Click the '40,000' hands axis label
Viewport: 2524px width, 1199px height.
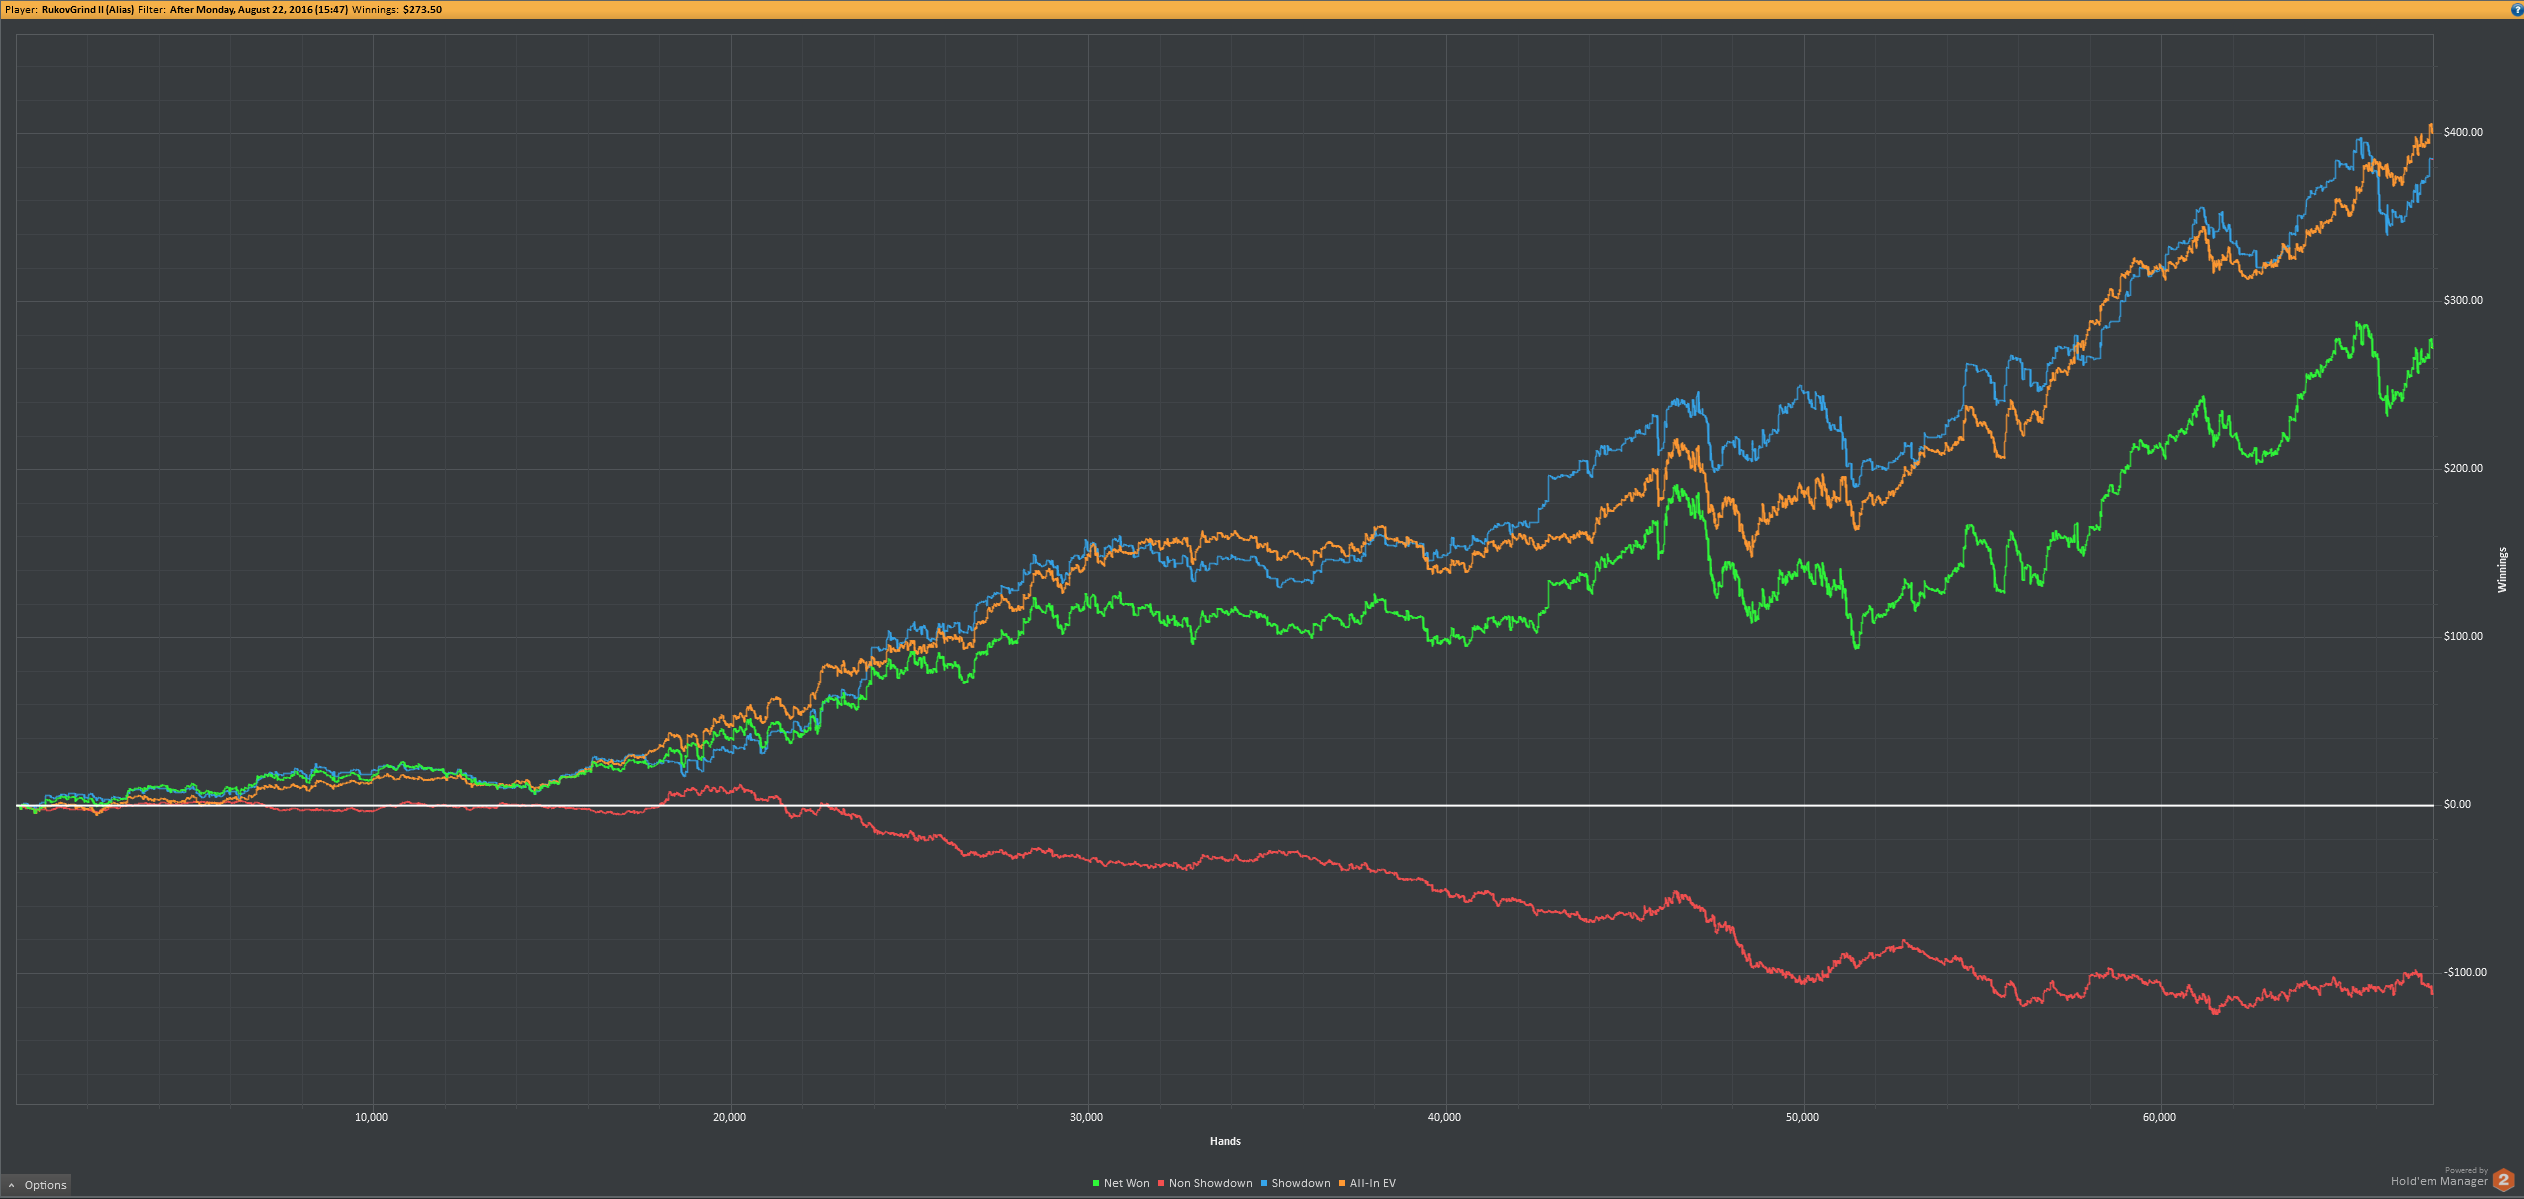(1444, 1117)
